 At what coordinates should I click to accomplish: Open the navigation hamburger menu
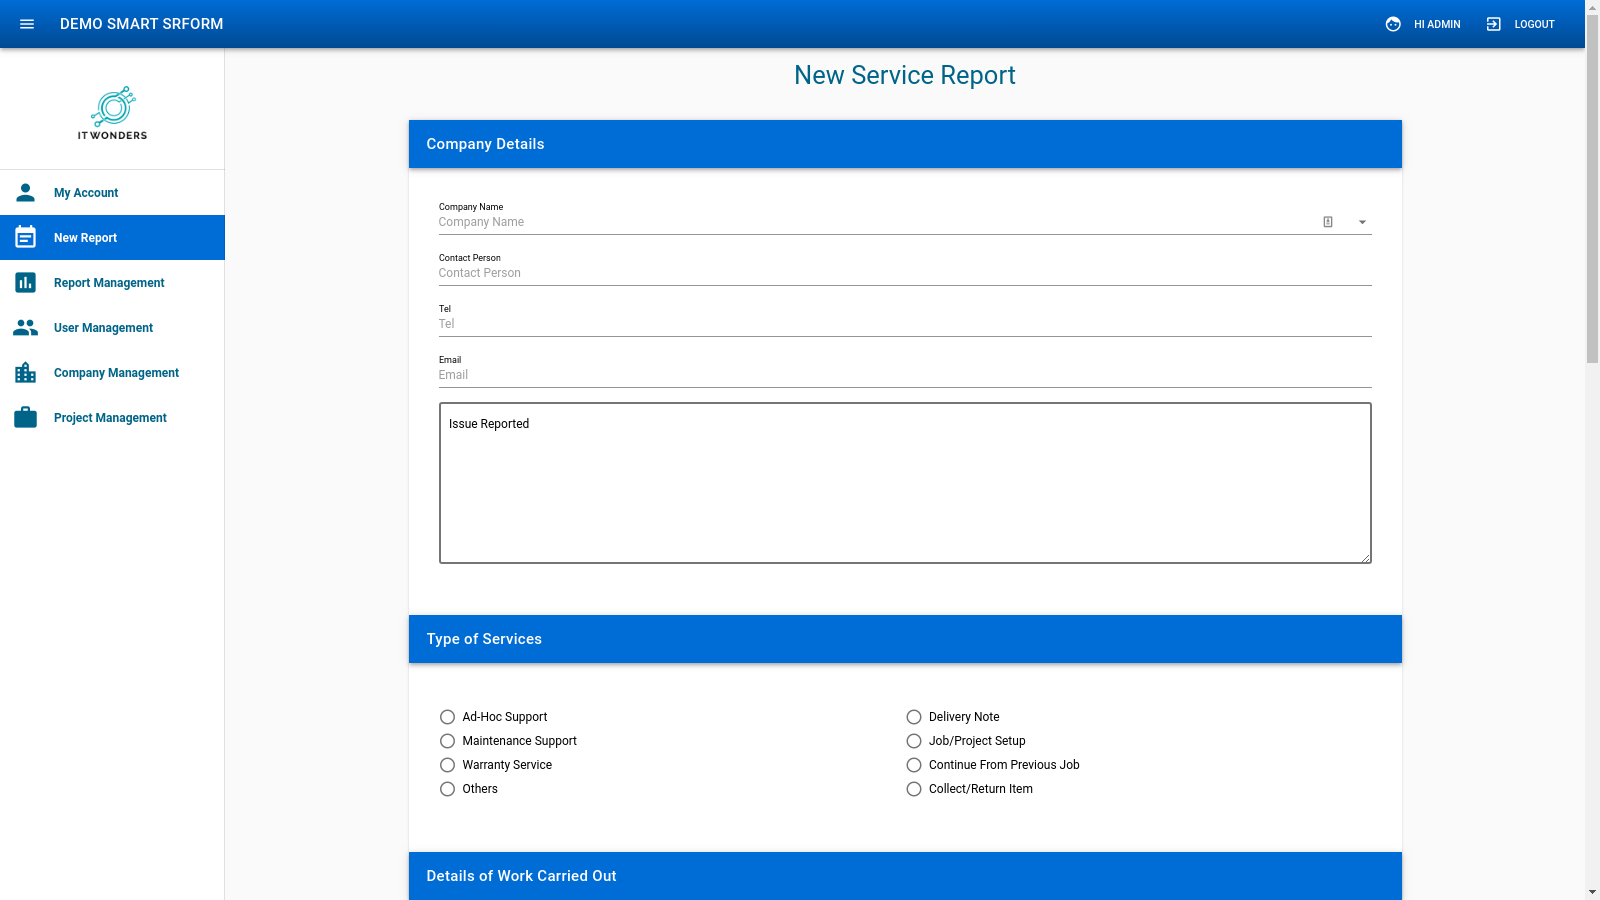point(26,24)
